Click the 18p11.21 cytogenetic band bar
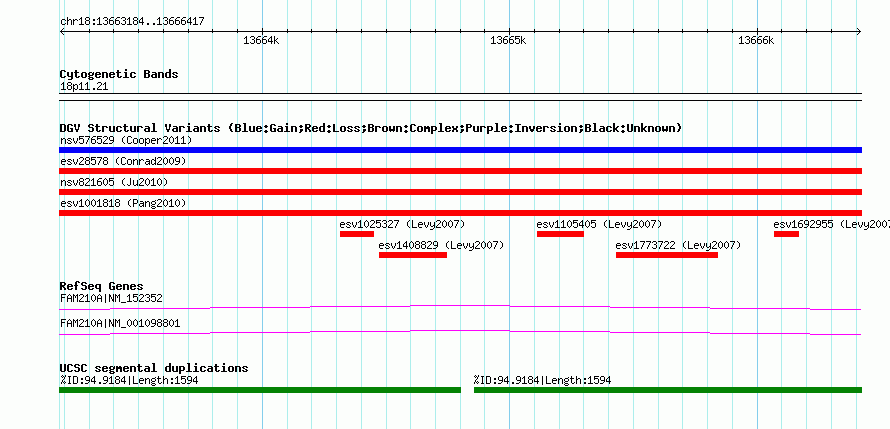This screenshot has height=429, width=890. point(460,97)
